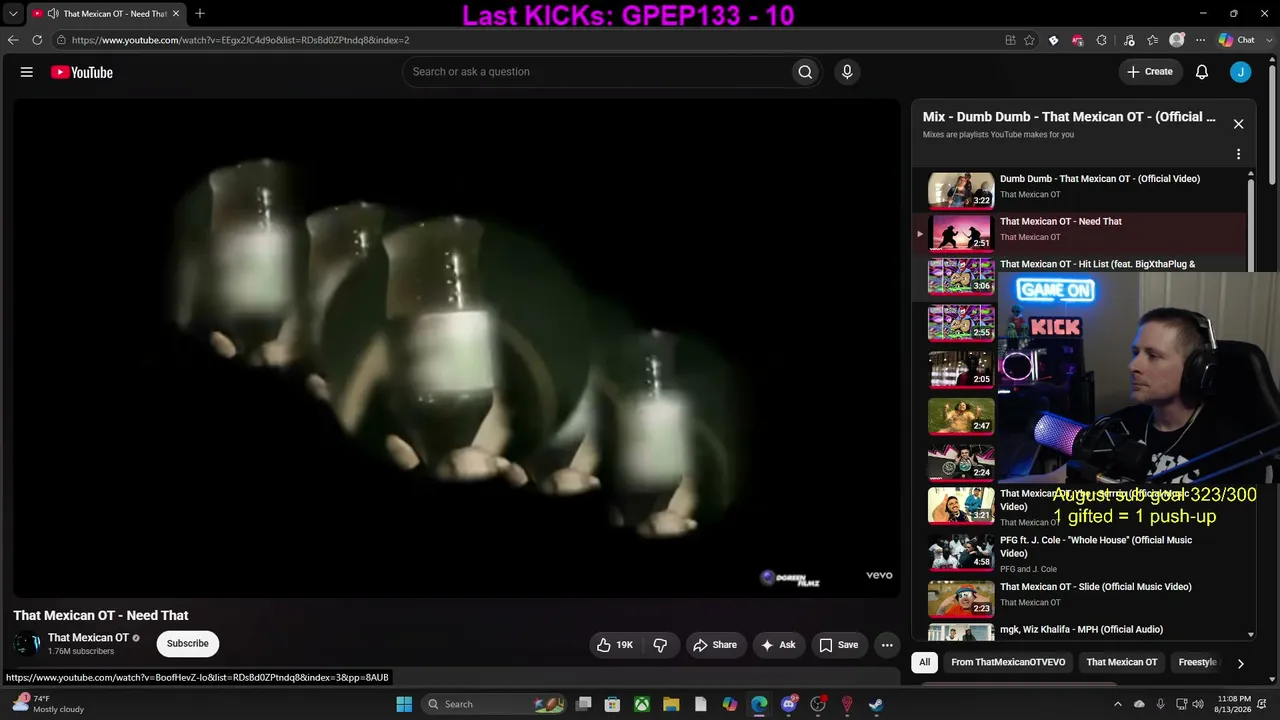Start voice search with the microphone icon

(x=847, y=72)
